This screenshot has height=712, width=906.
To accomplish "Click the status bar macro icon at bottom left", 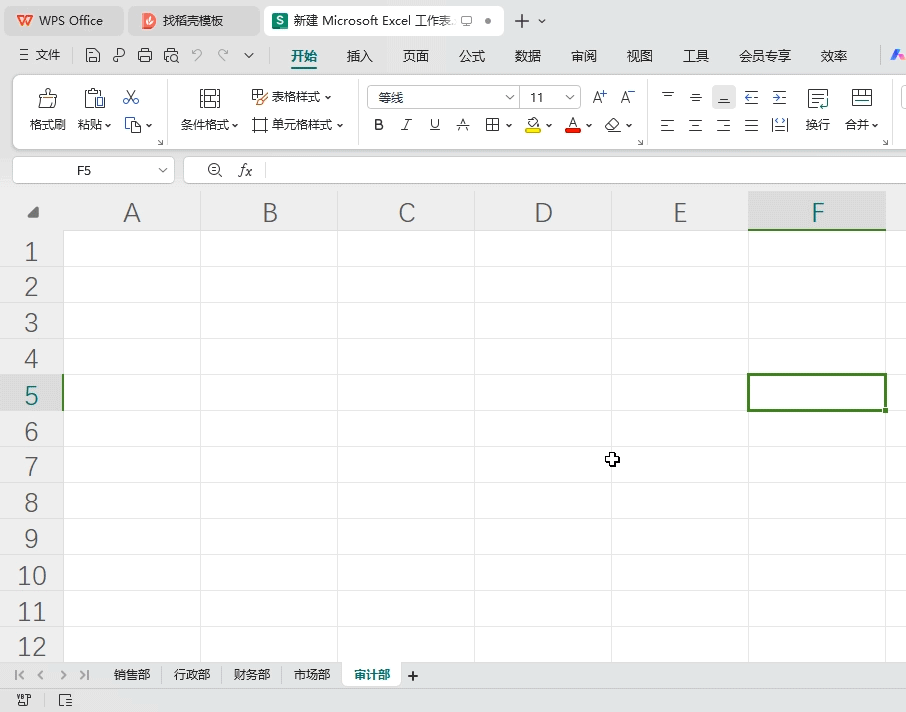I will 24,700.
